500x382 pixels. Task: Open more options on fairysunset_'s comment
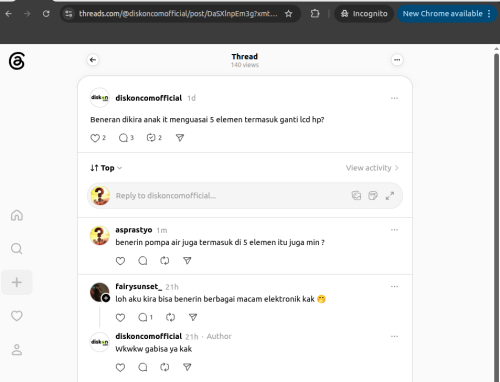coord(394,286)
